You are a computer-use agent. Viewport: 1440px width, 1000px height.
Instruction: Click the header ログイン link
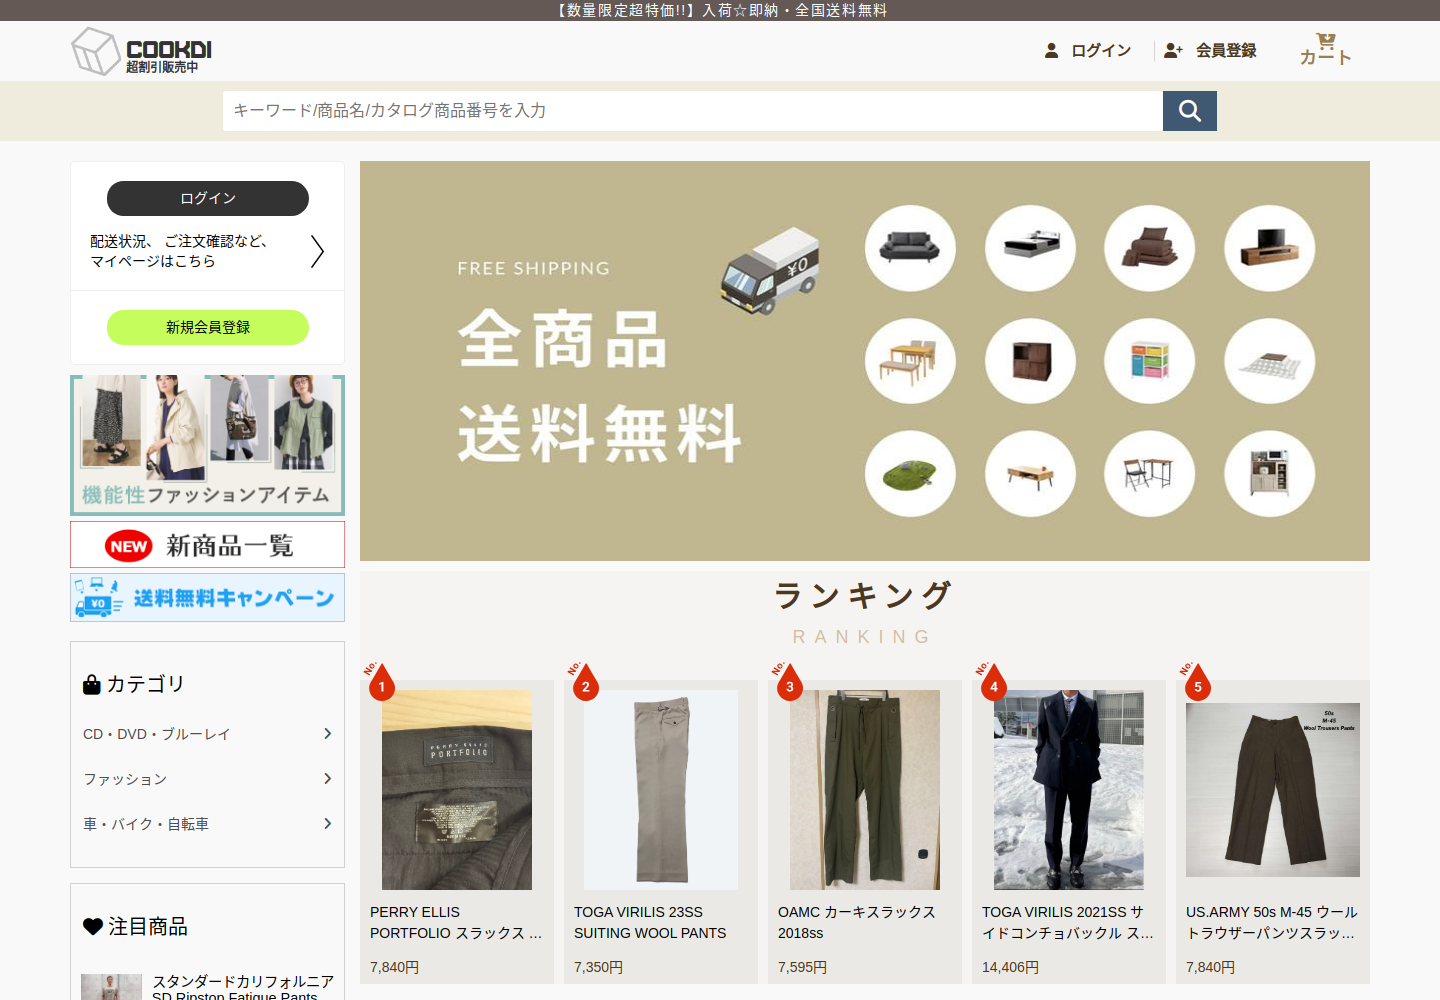click(x=1088, y=50)
